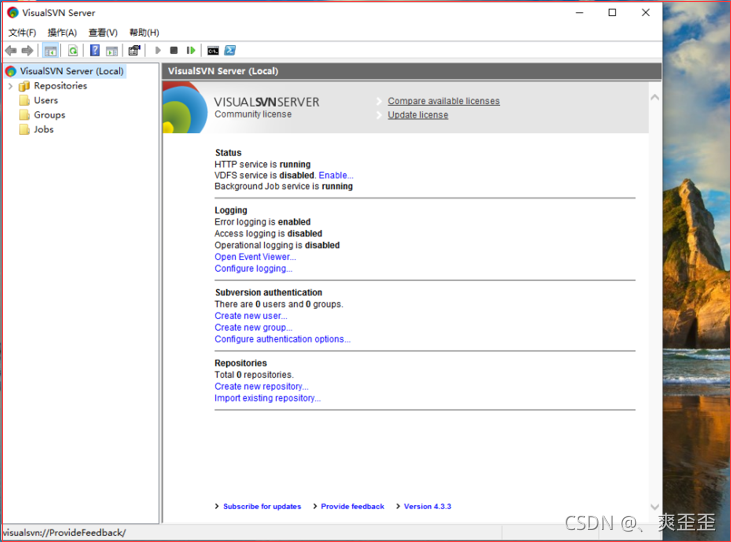Open the Command Prompt toolbar icon
This screenshot has height=542, width=731.
pyautogui.click(x=213, y=50)
